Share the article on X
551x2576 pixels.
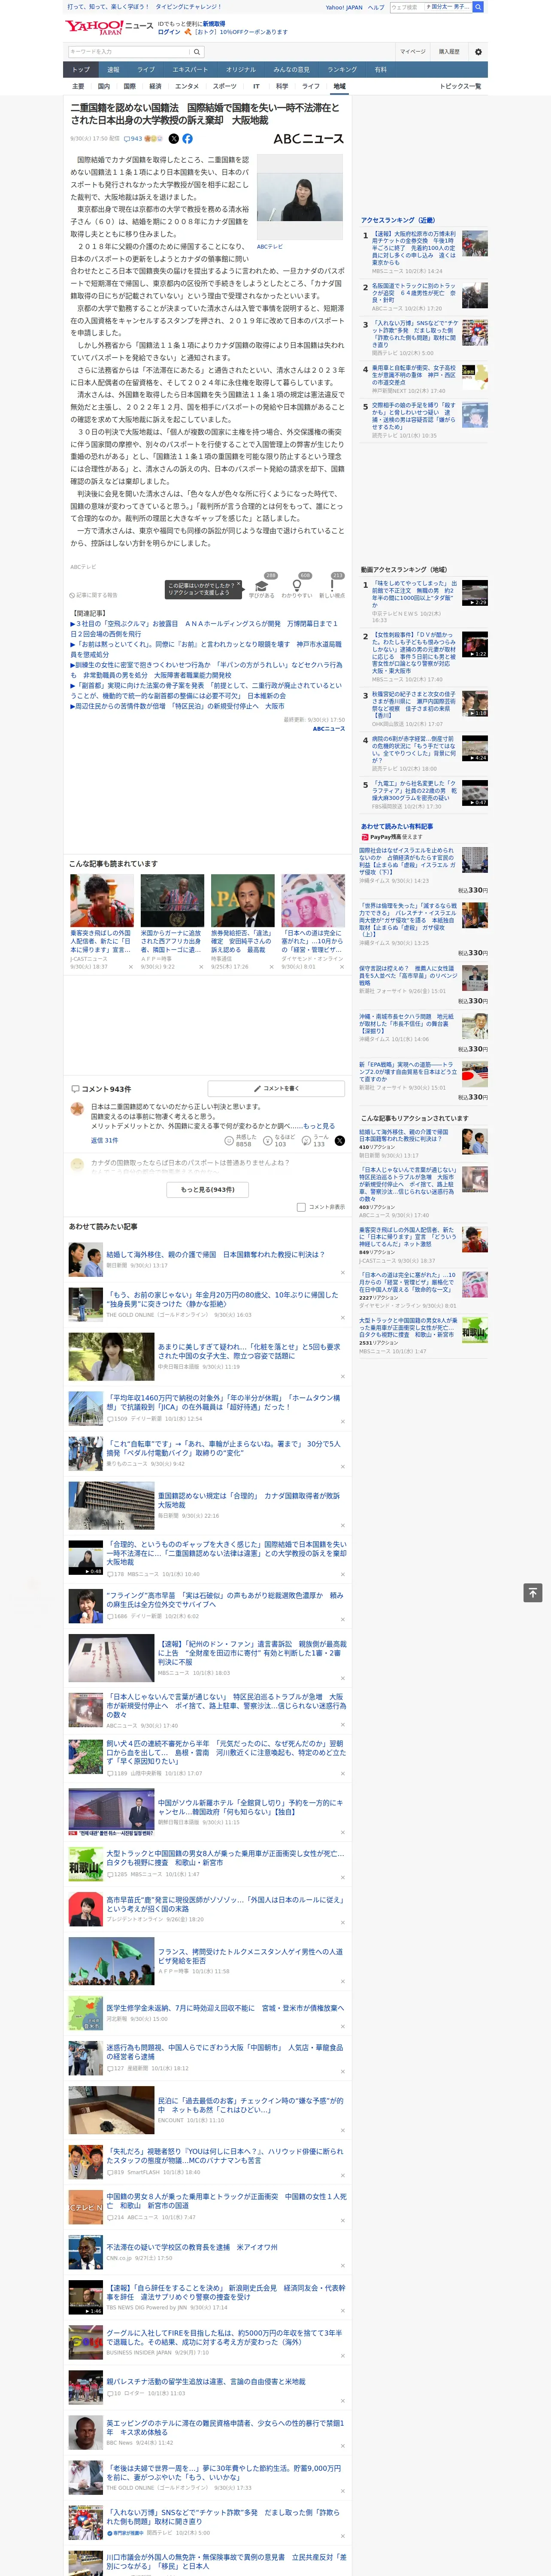pyautogui.click(x=174, y=139)
